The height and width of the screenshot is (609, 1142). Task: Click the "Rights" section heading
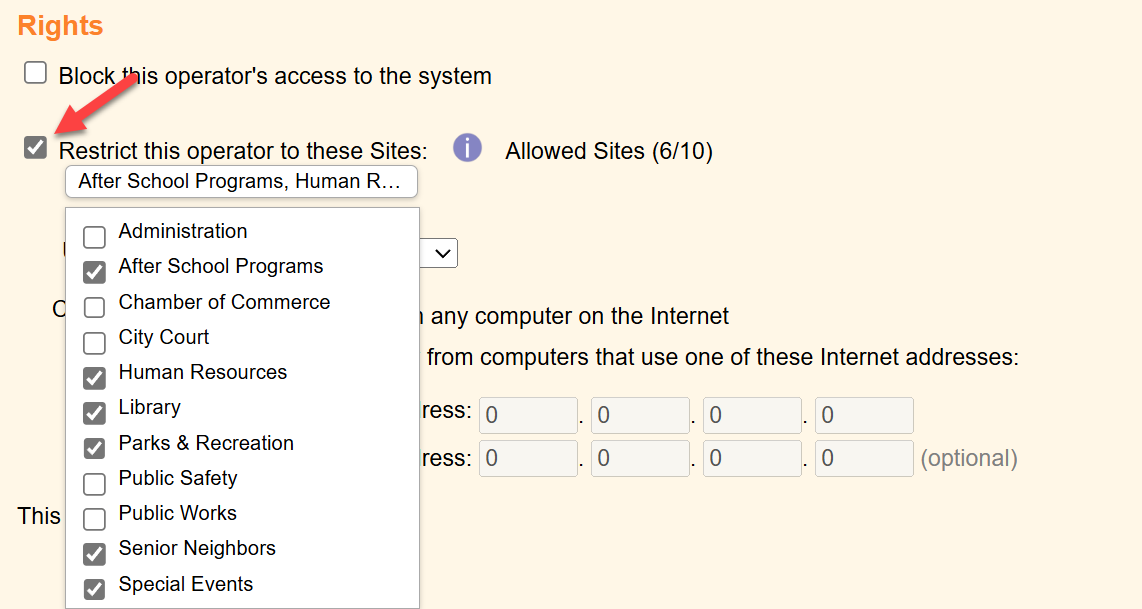59,25
